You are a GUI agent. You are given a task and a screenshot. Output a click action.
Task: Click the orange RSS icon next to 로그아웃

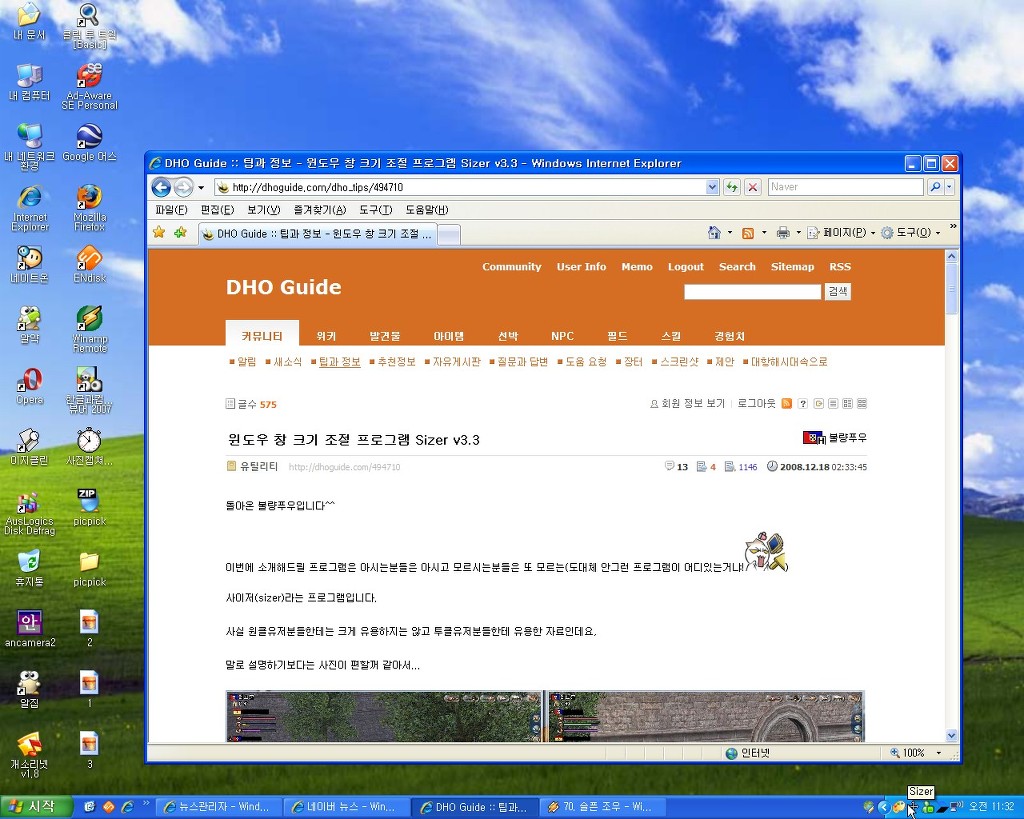pos(787,404)
